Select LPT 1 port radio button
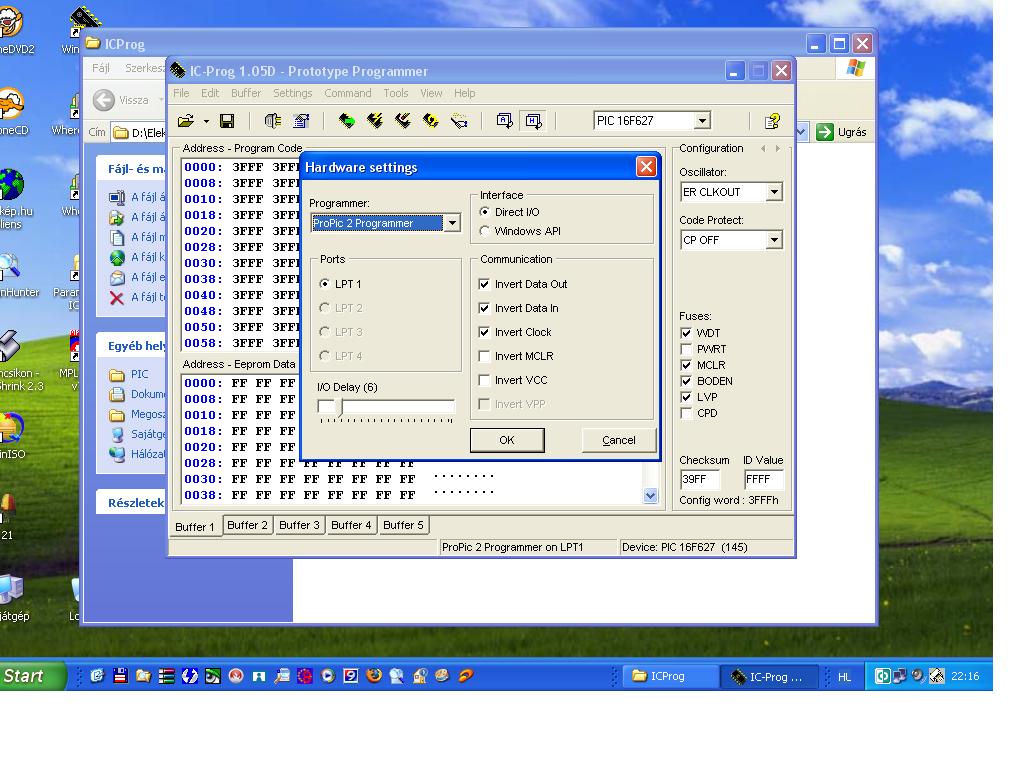Image resolution: width=1024 pixels, height=768 pixels. pyautogui.click(x=325, y=284)
